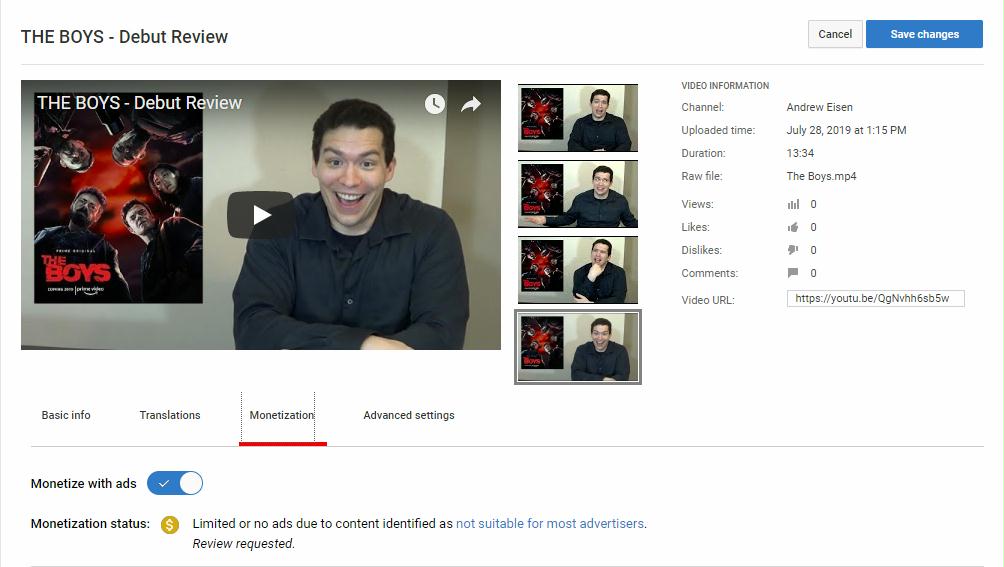Screen dimensions: 1004x567
Task: Click the yellow monetization dollar icon
Action: coord(170,525)
